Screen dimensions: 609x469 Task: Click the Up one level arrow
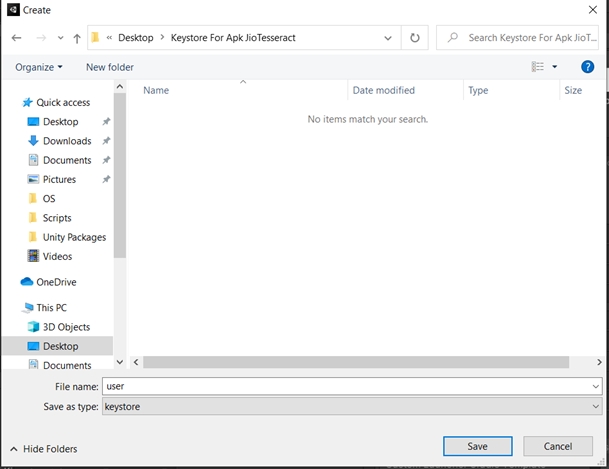click(x=77, y=38)
